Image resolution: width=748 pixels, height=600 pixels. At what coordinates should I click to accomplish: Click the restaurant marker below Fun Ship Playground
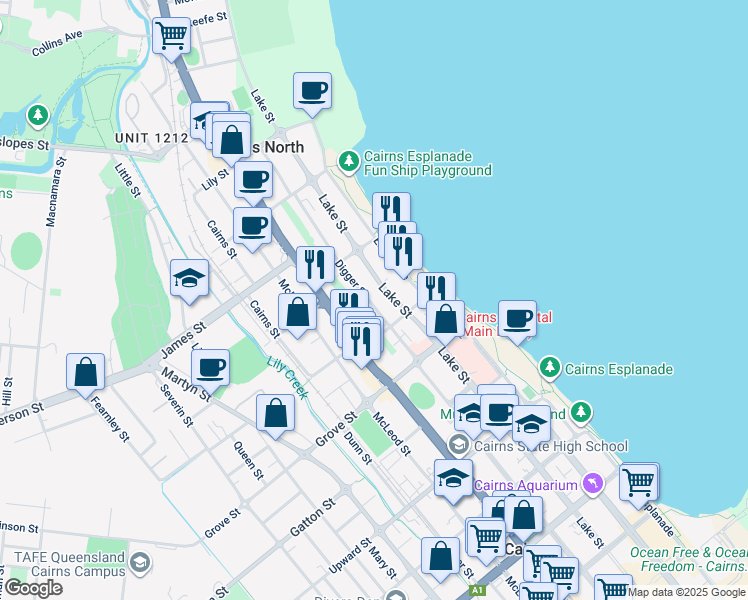391,210
